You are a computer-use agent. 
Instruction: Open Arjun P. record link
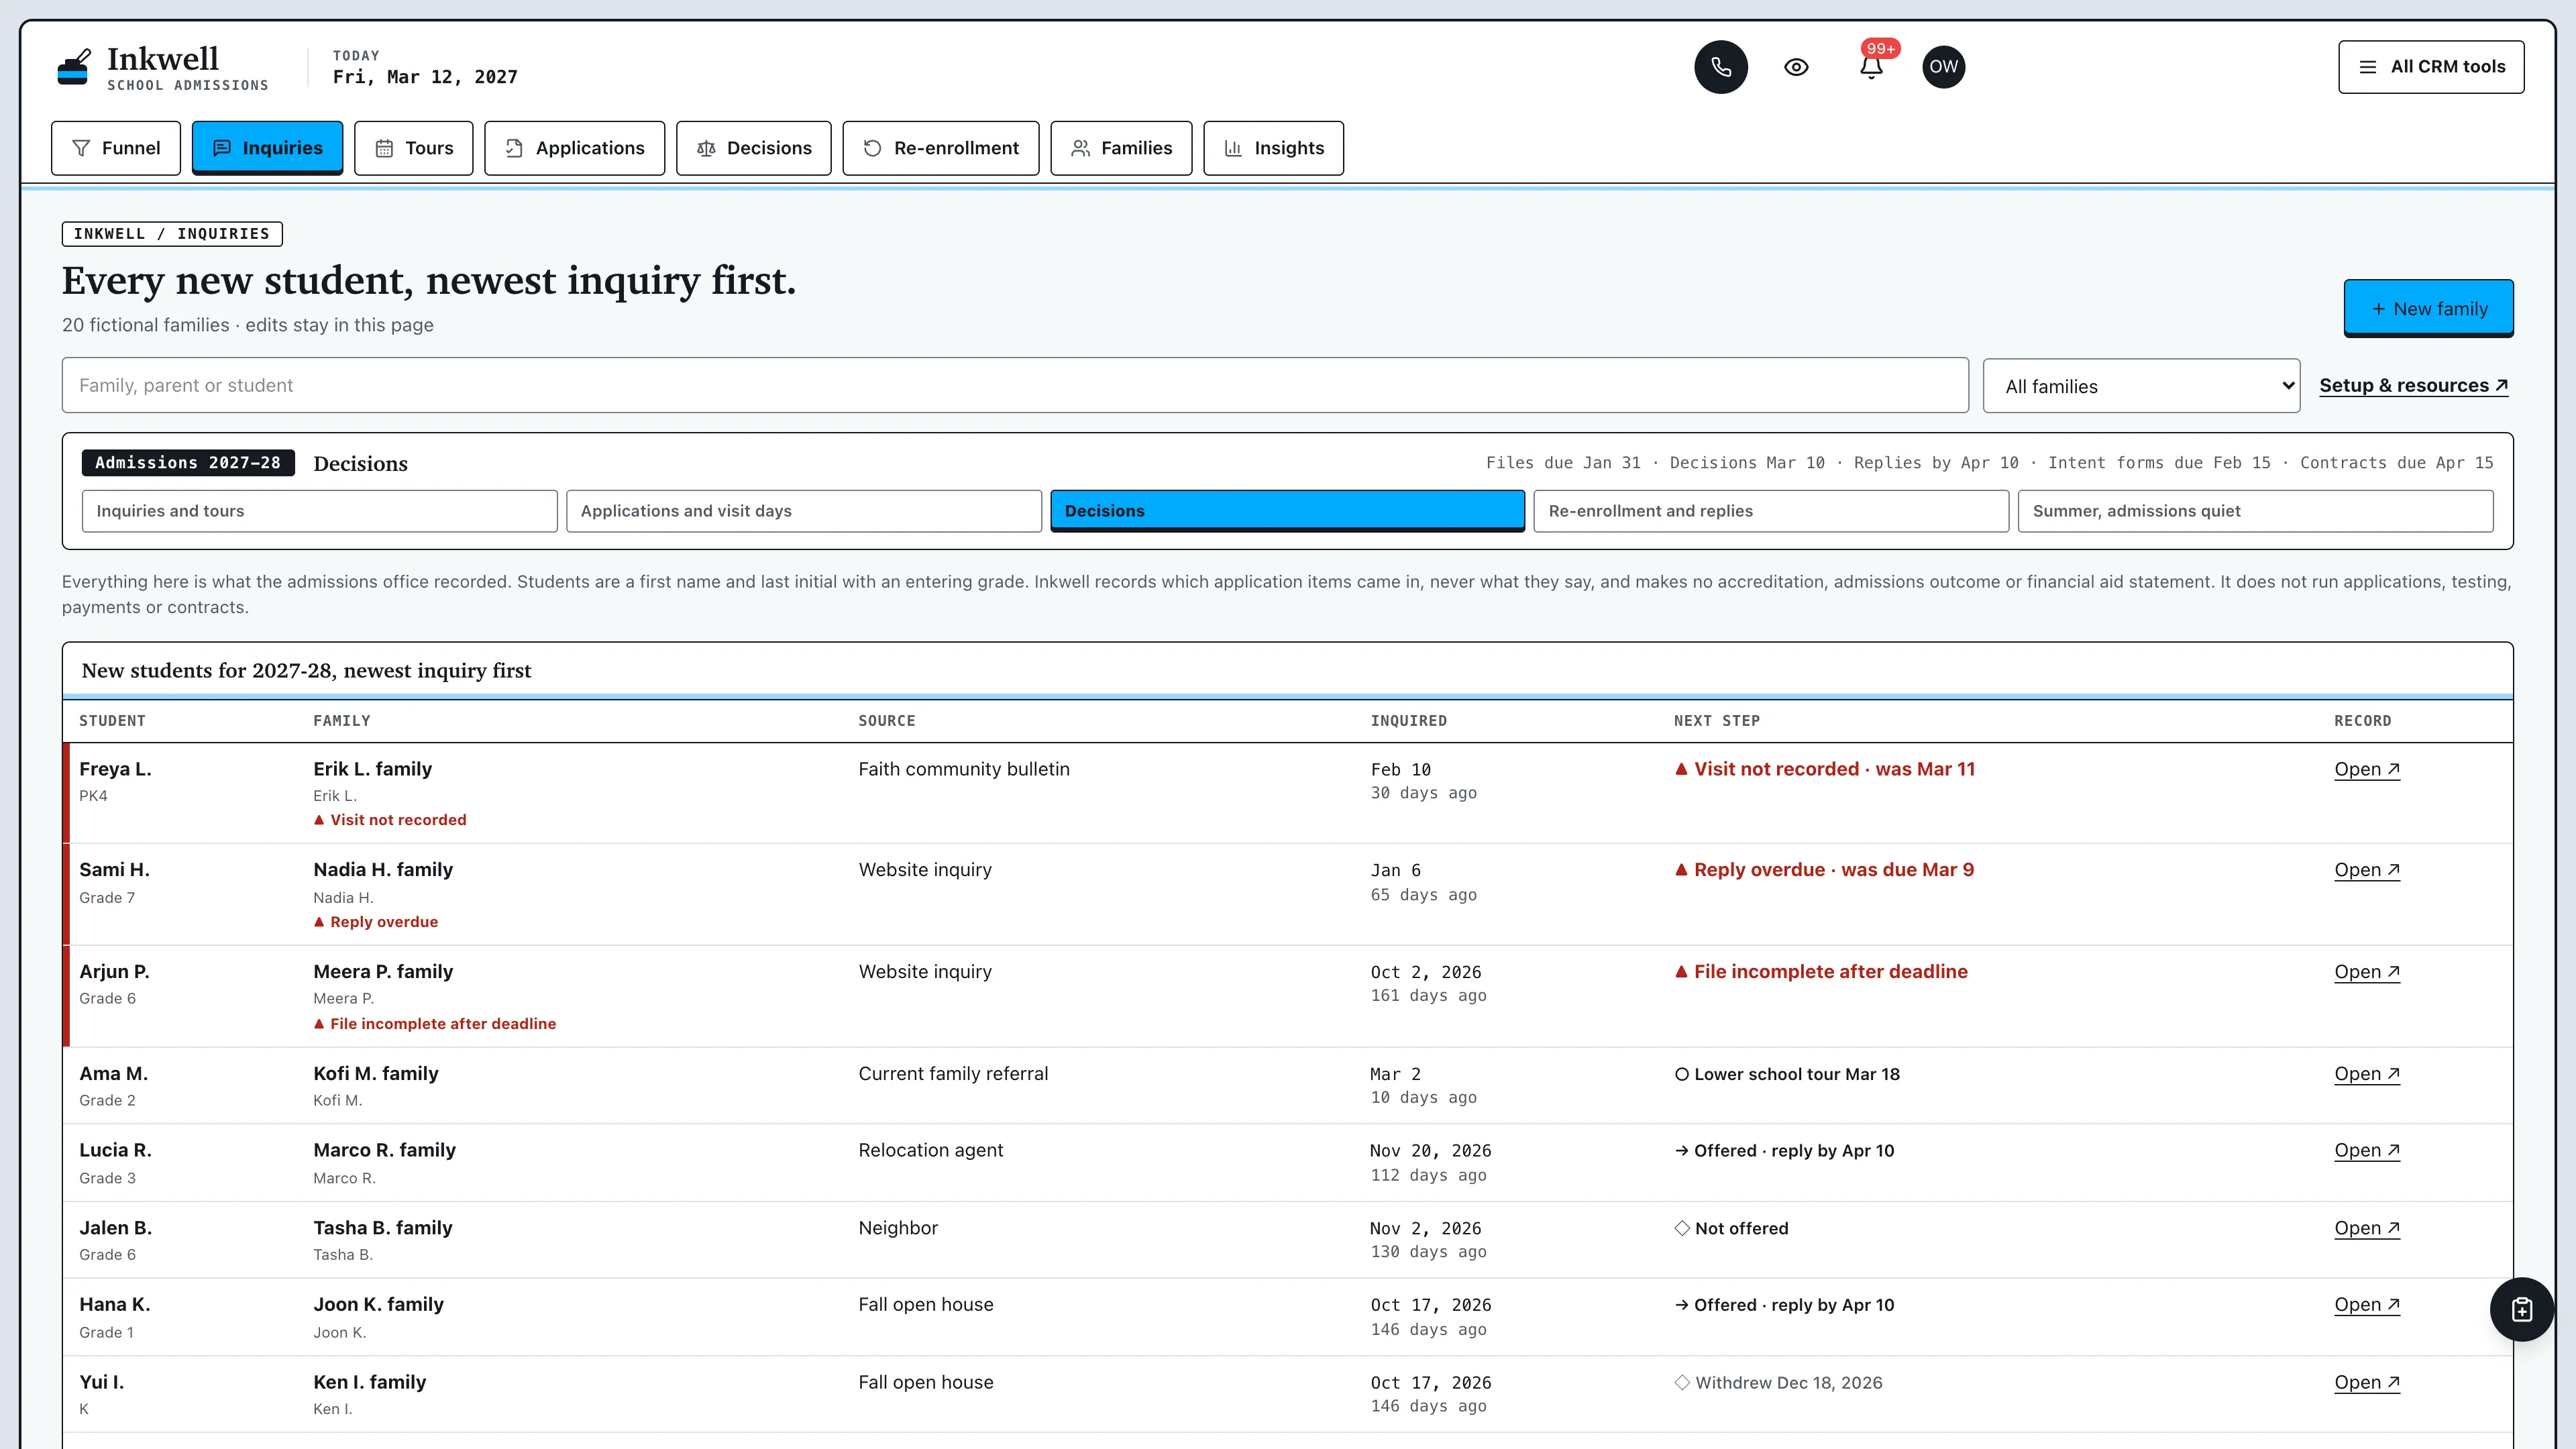pyautogui.click(x=2367, y=972)
